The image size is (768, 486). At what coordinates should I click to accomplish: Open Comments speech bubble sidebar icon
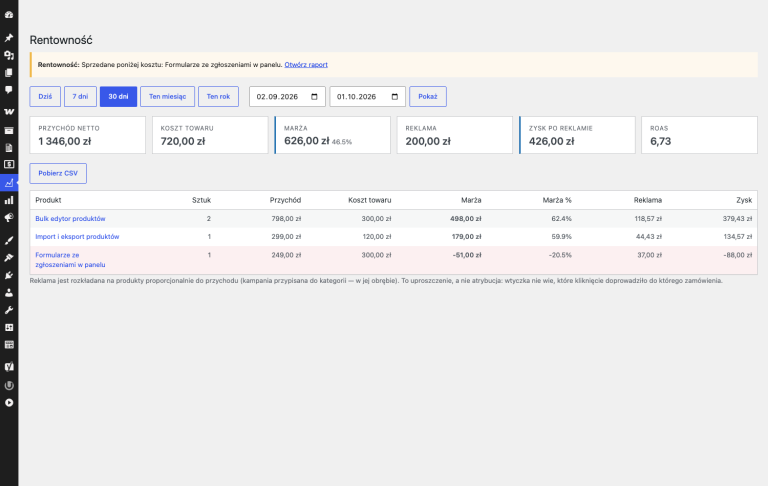click(x=9, y=90)
